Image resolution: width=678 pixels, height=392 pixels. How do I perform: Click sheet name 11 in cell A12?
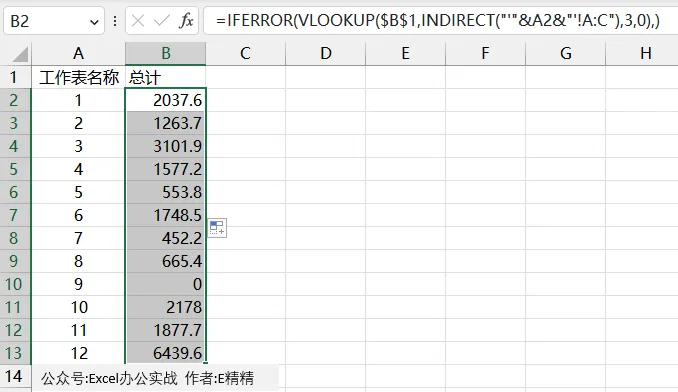pos(78,330)
